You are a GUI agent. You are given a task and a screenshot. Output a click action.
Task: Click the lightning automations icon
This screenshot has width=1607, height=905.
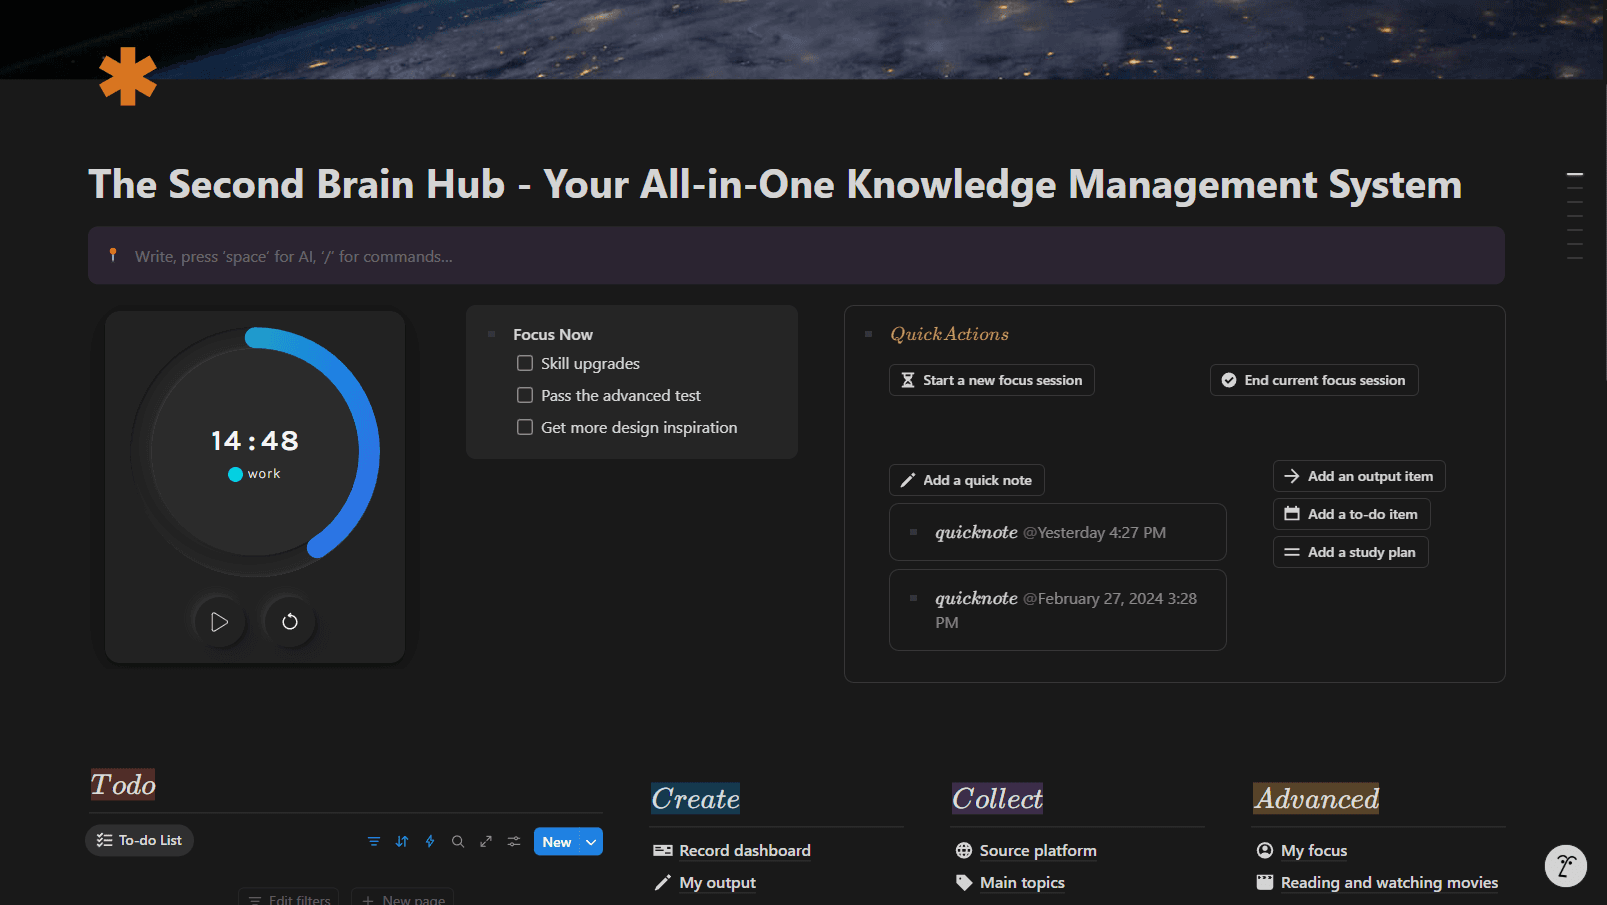click(x=430, y=842)
